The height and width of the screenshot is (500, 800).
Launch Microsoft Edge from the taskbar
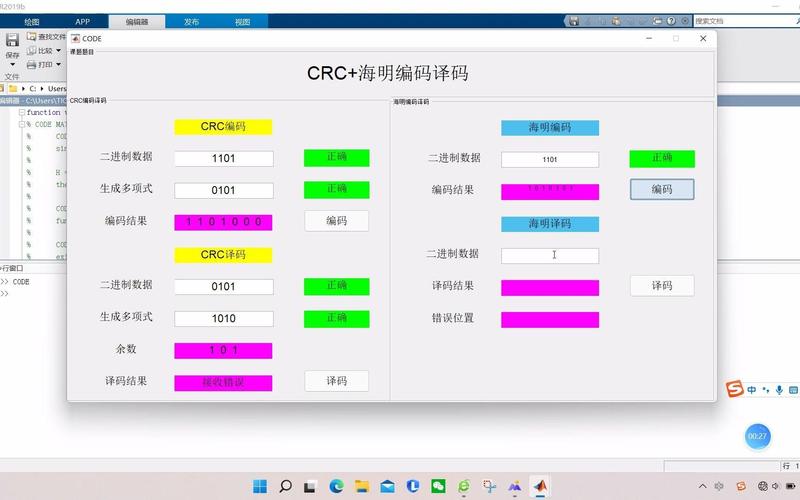[336, 486]
